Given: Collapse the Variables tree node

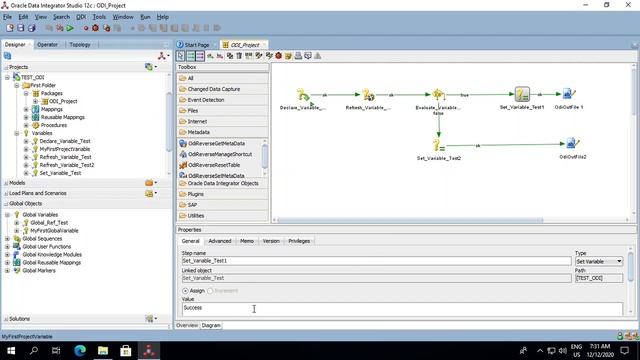Looking at the screenshot, I should [x=17, y=133].
